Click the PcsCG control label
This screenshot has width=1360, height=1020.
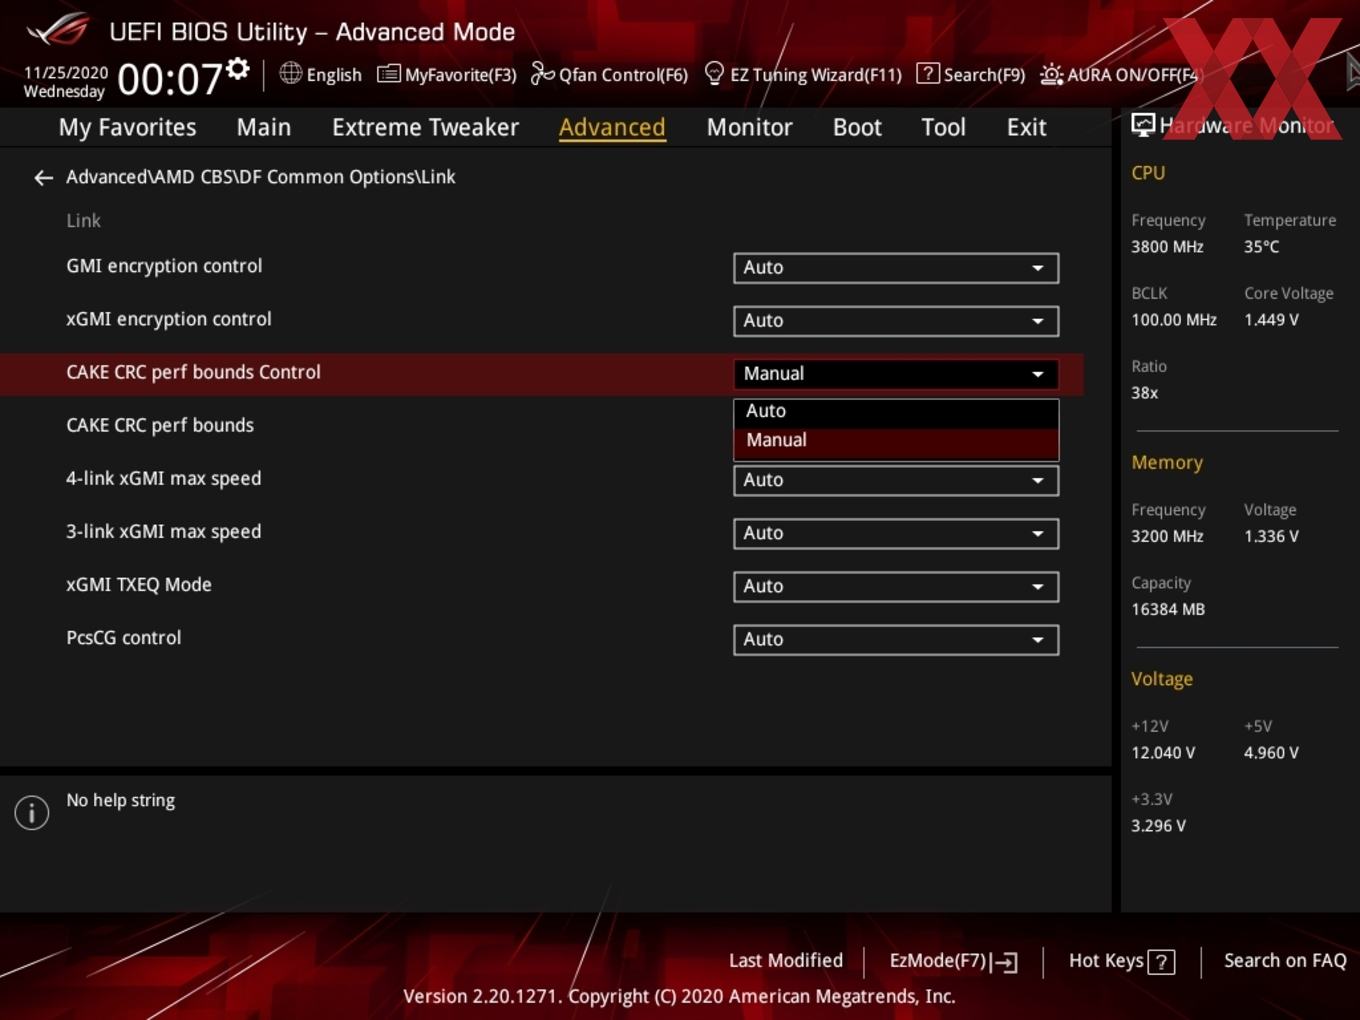(124, 637)
